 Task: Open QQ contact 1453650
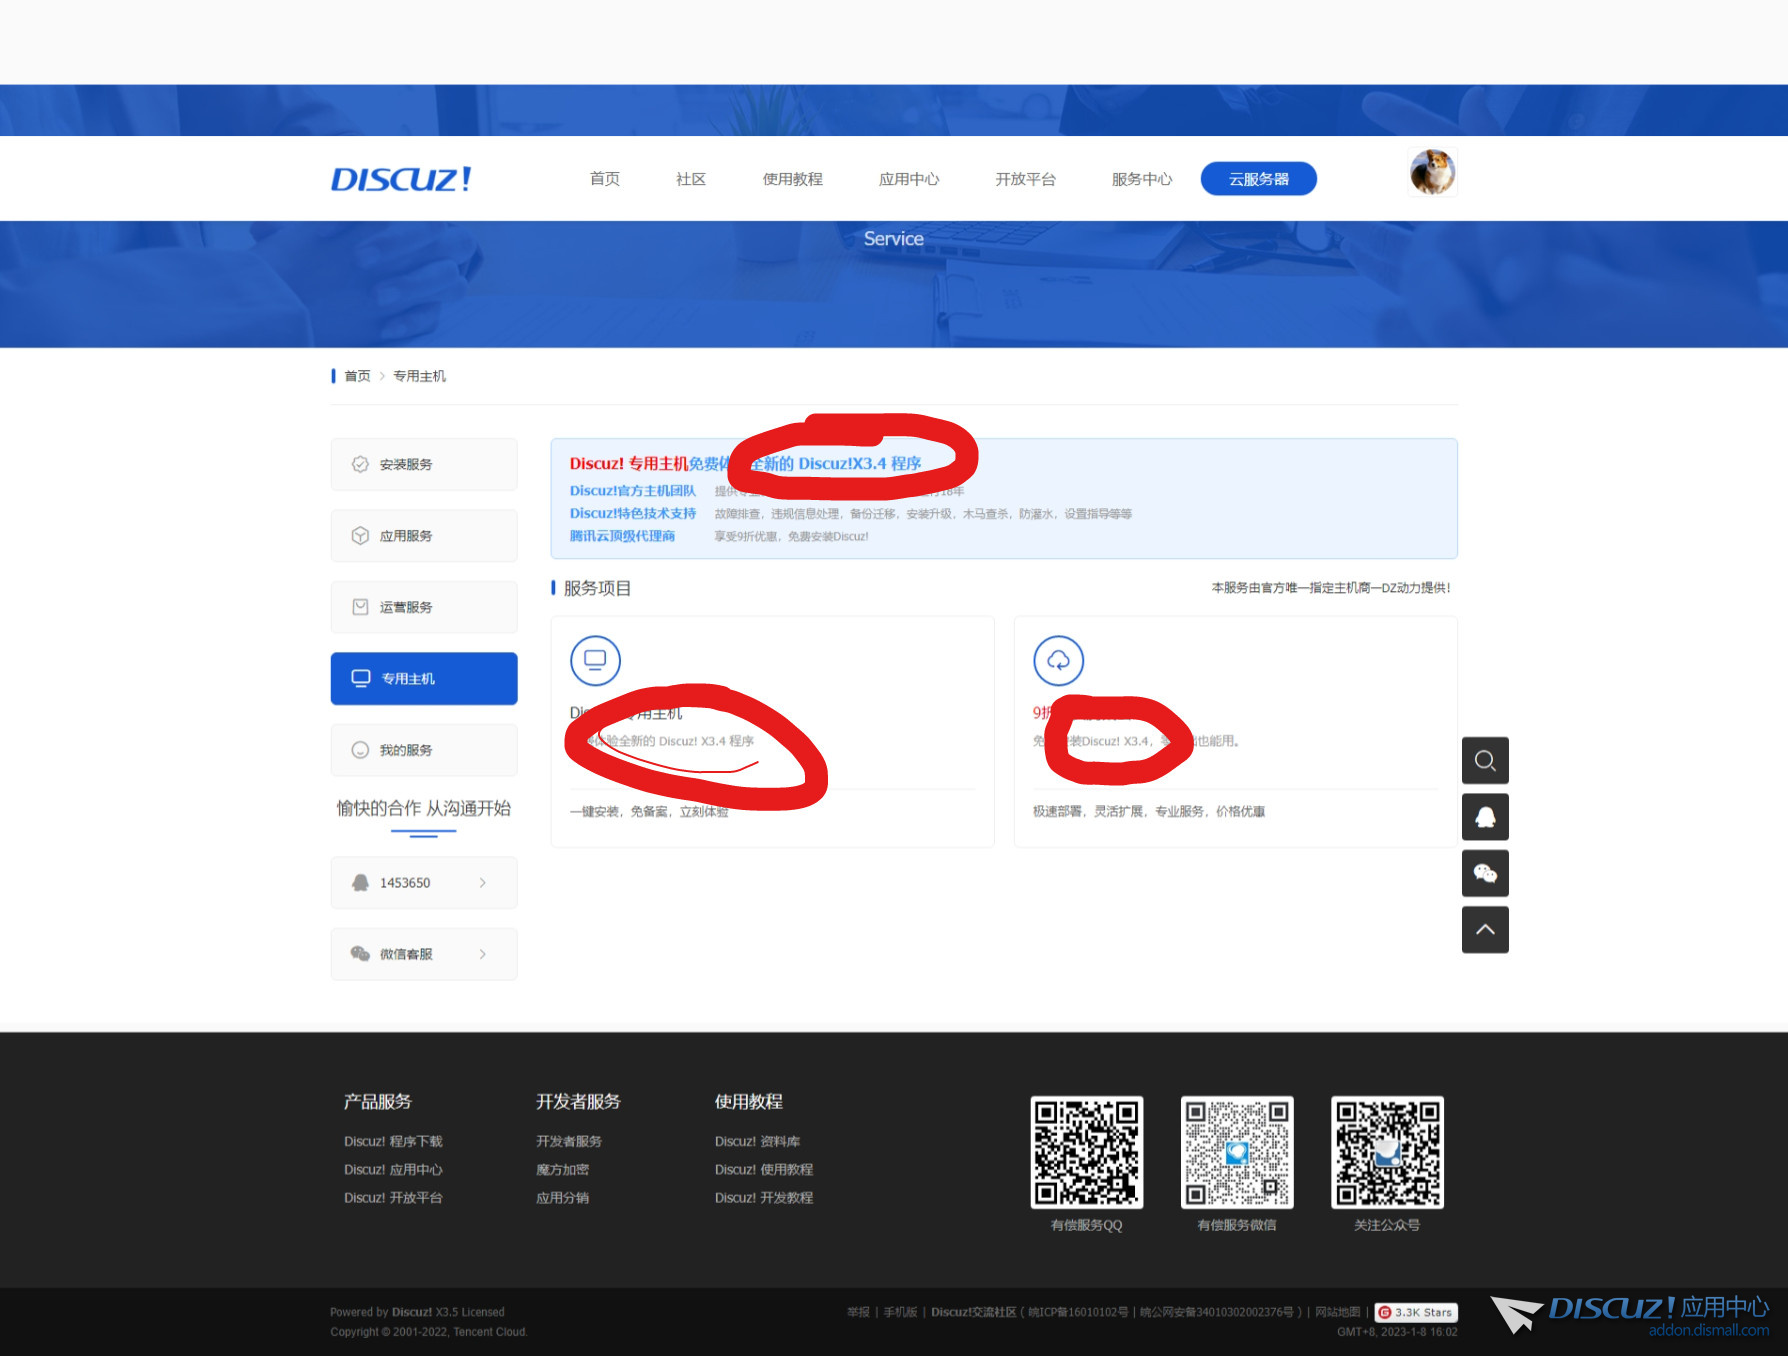coord(424,883)
